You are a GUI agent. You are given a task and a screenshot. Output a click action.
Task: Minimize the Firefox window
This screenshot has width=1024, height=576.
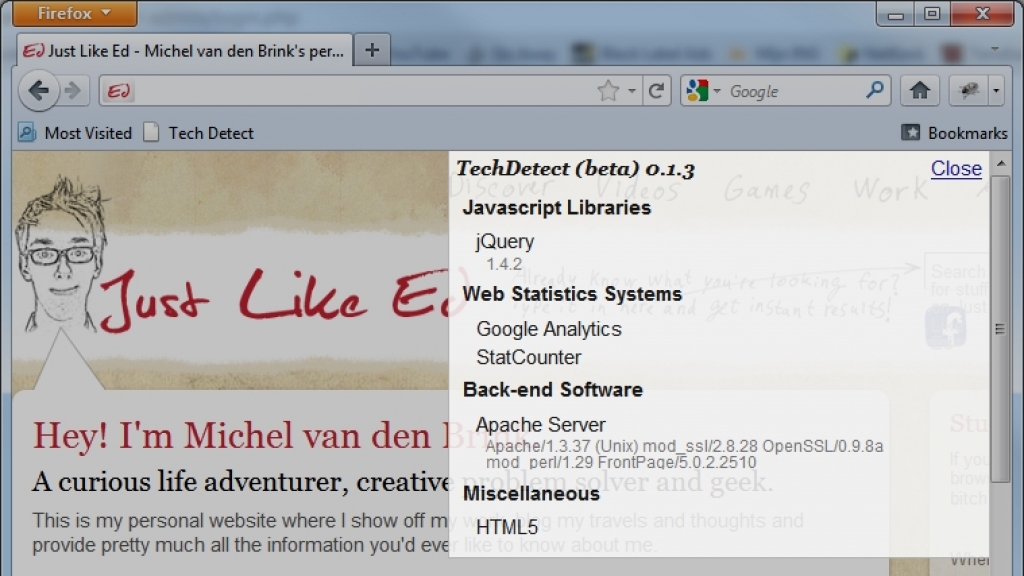[x=895, y=14]
